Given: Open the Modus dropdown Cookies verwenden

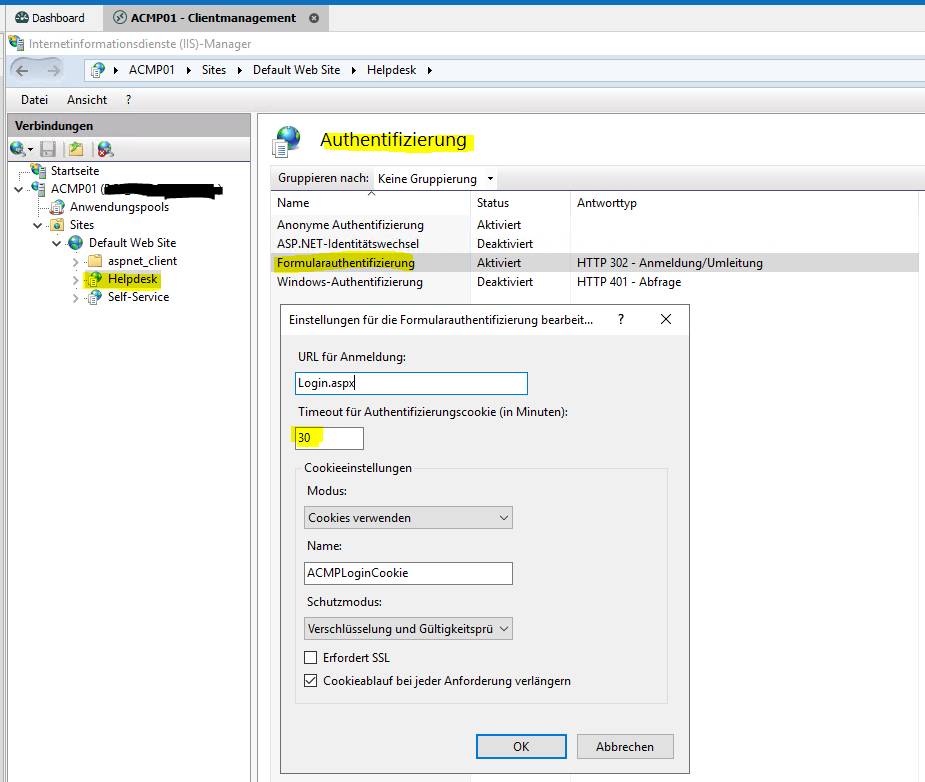Looking at the screenshot, I should pyautogui.click(x=408, y=517).
